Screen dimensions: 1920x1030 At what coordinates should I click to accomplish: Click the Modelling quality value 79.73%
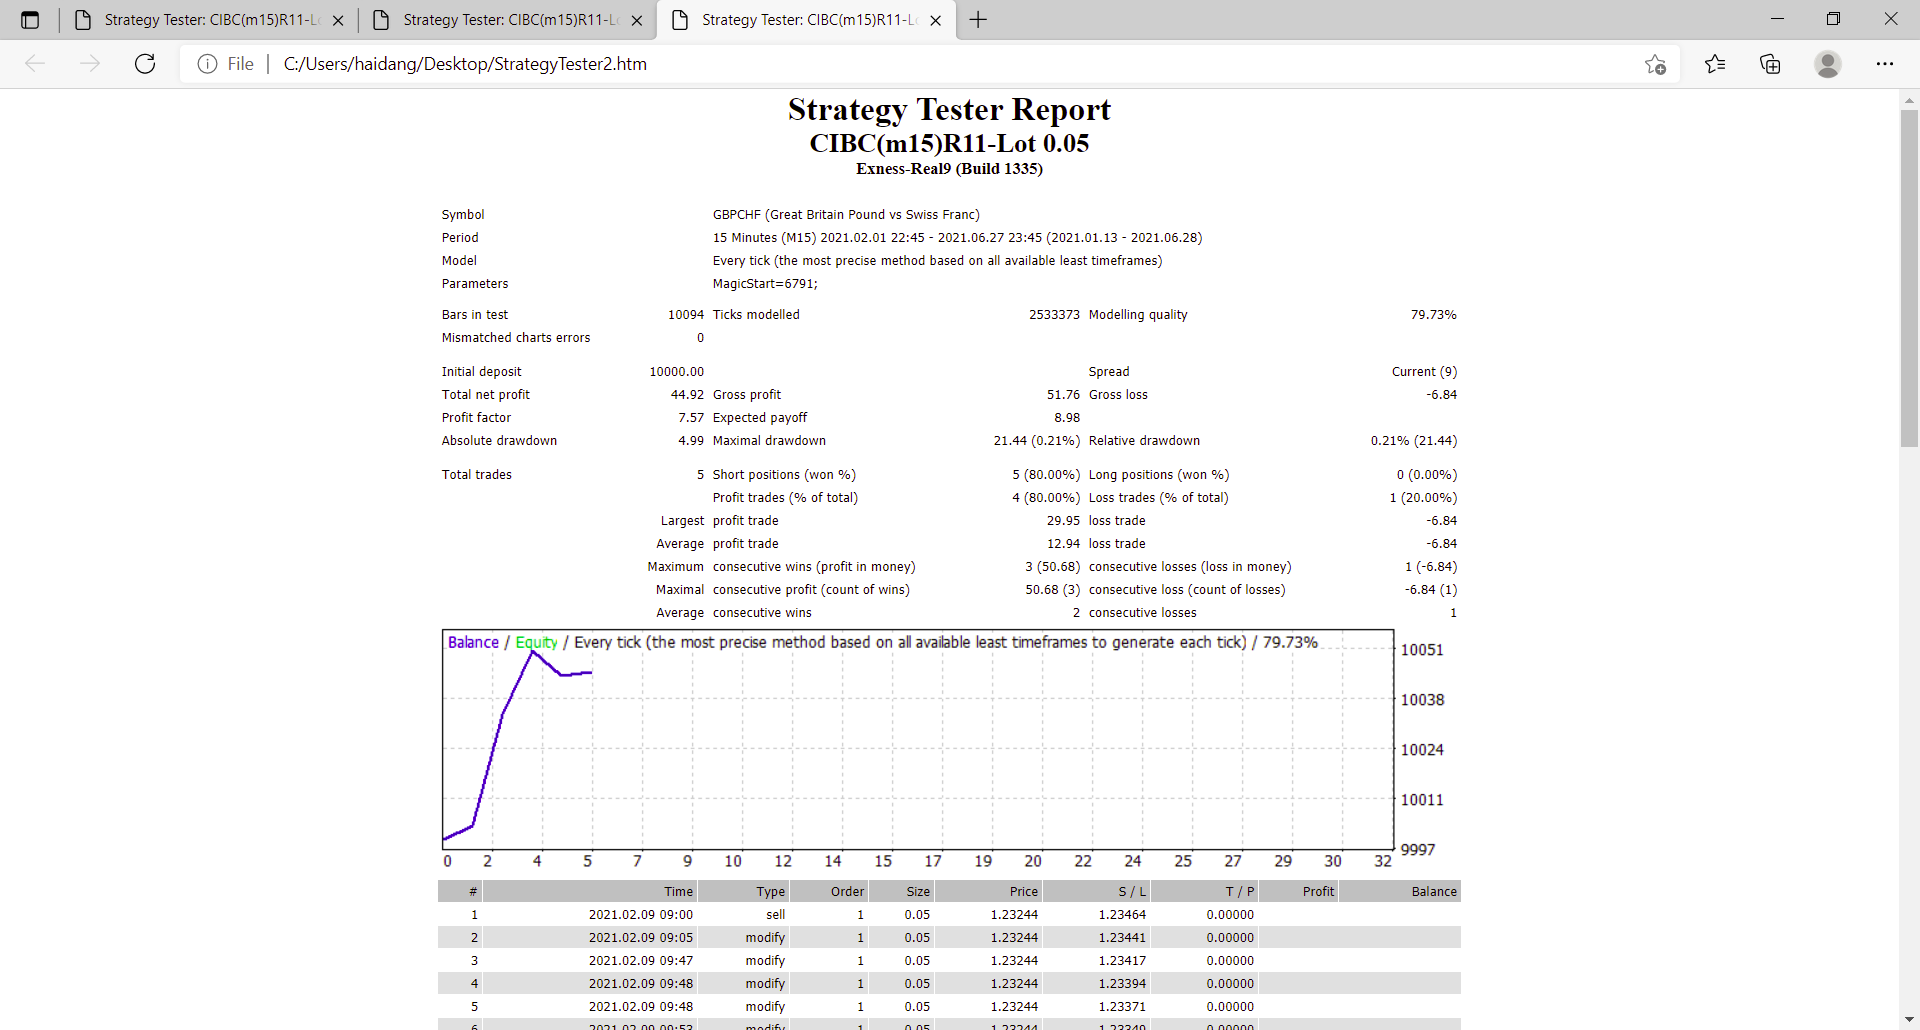(x=1433, y=315)
